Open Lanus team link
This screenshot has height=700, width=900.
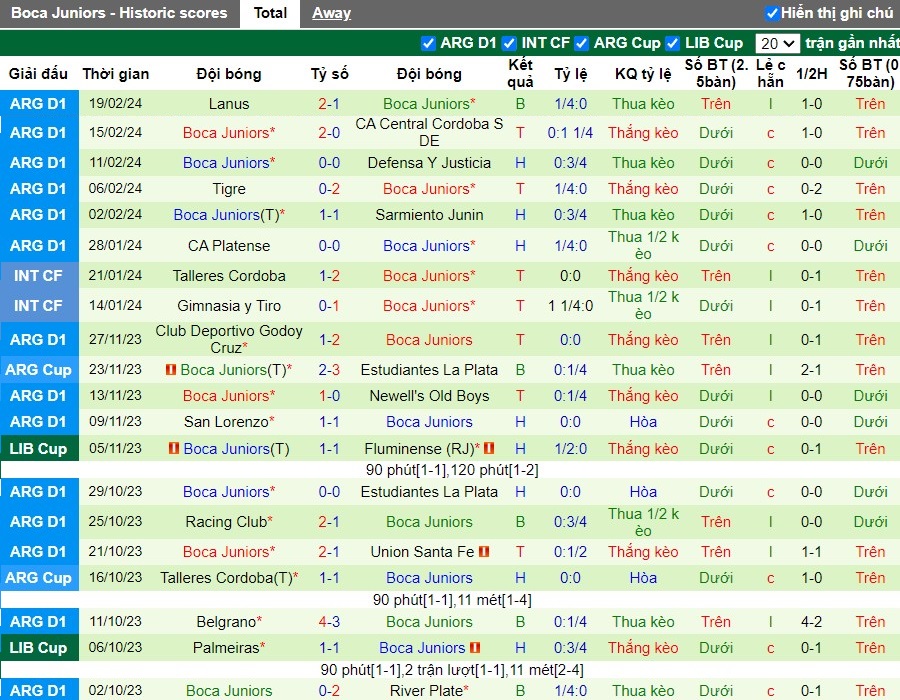pos(229,104)
